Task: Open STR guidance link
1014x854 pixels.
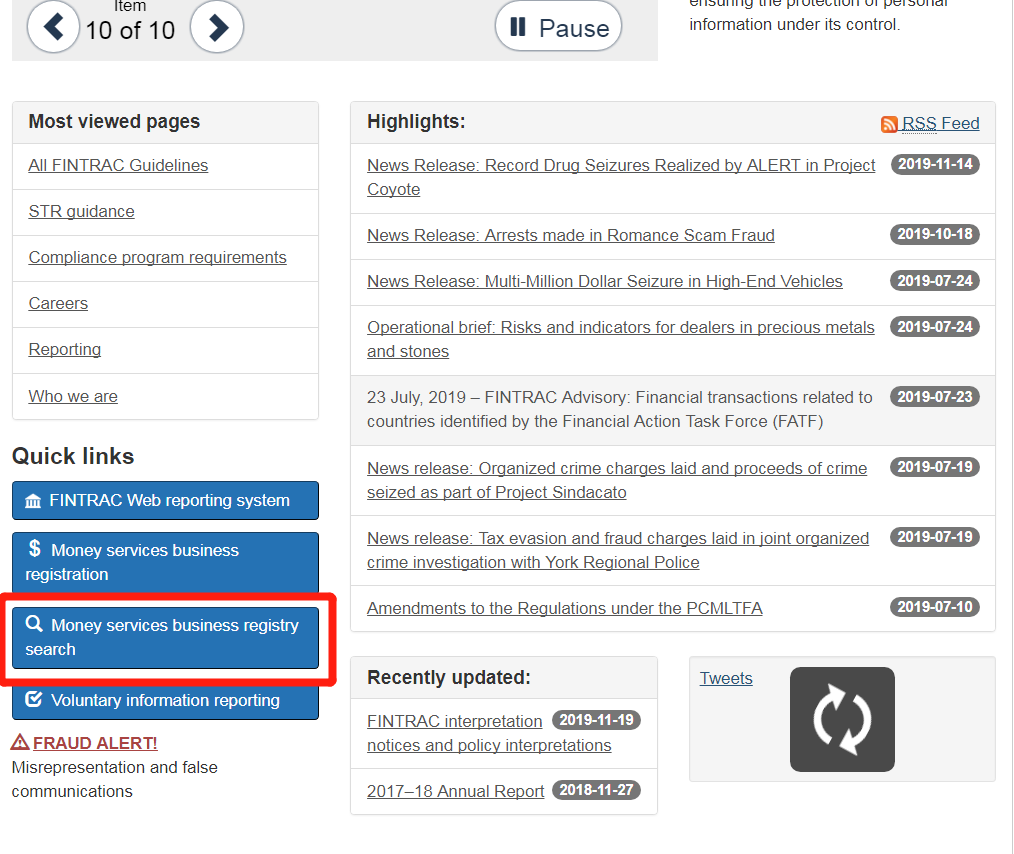Action: [81, 211]
